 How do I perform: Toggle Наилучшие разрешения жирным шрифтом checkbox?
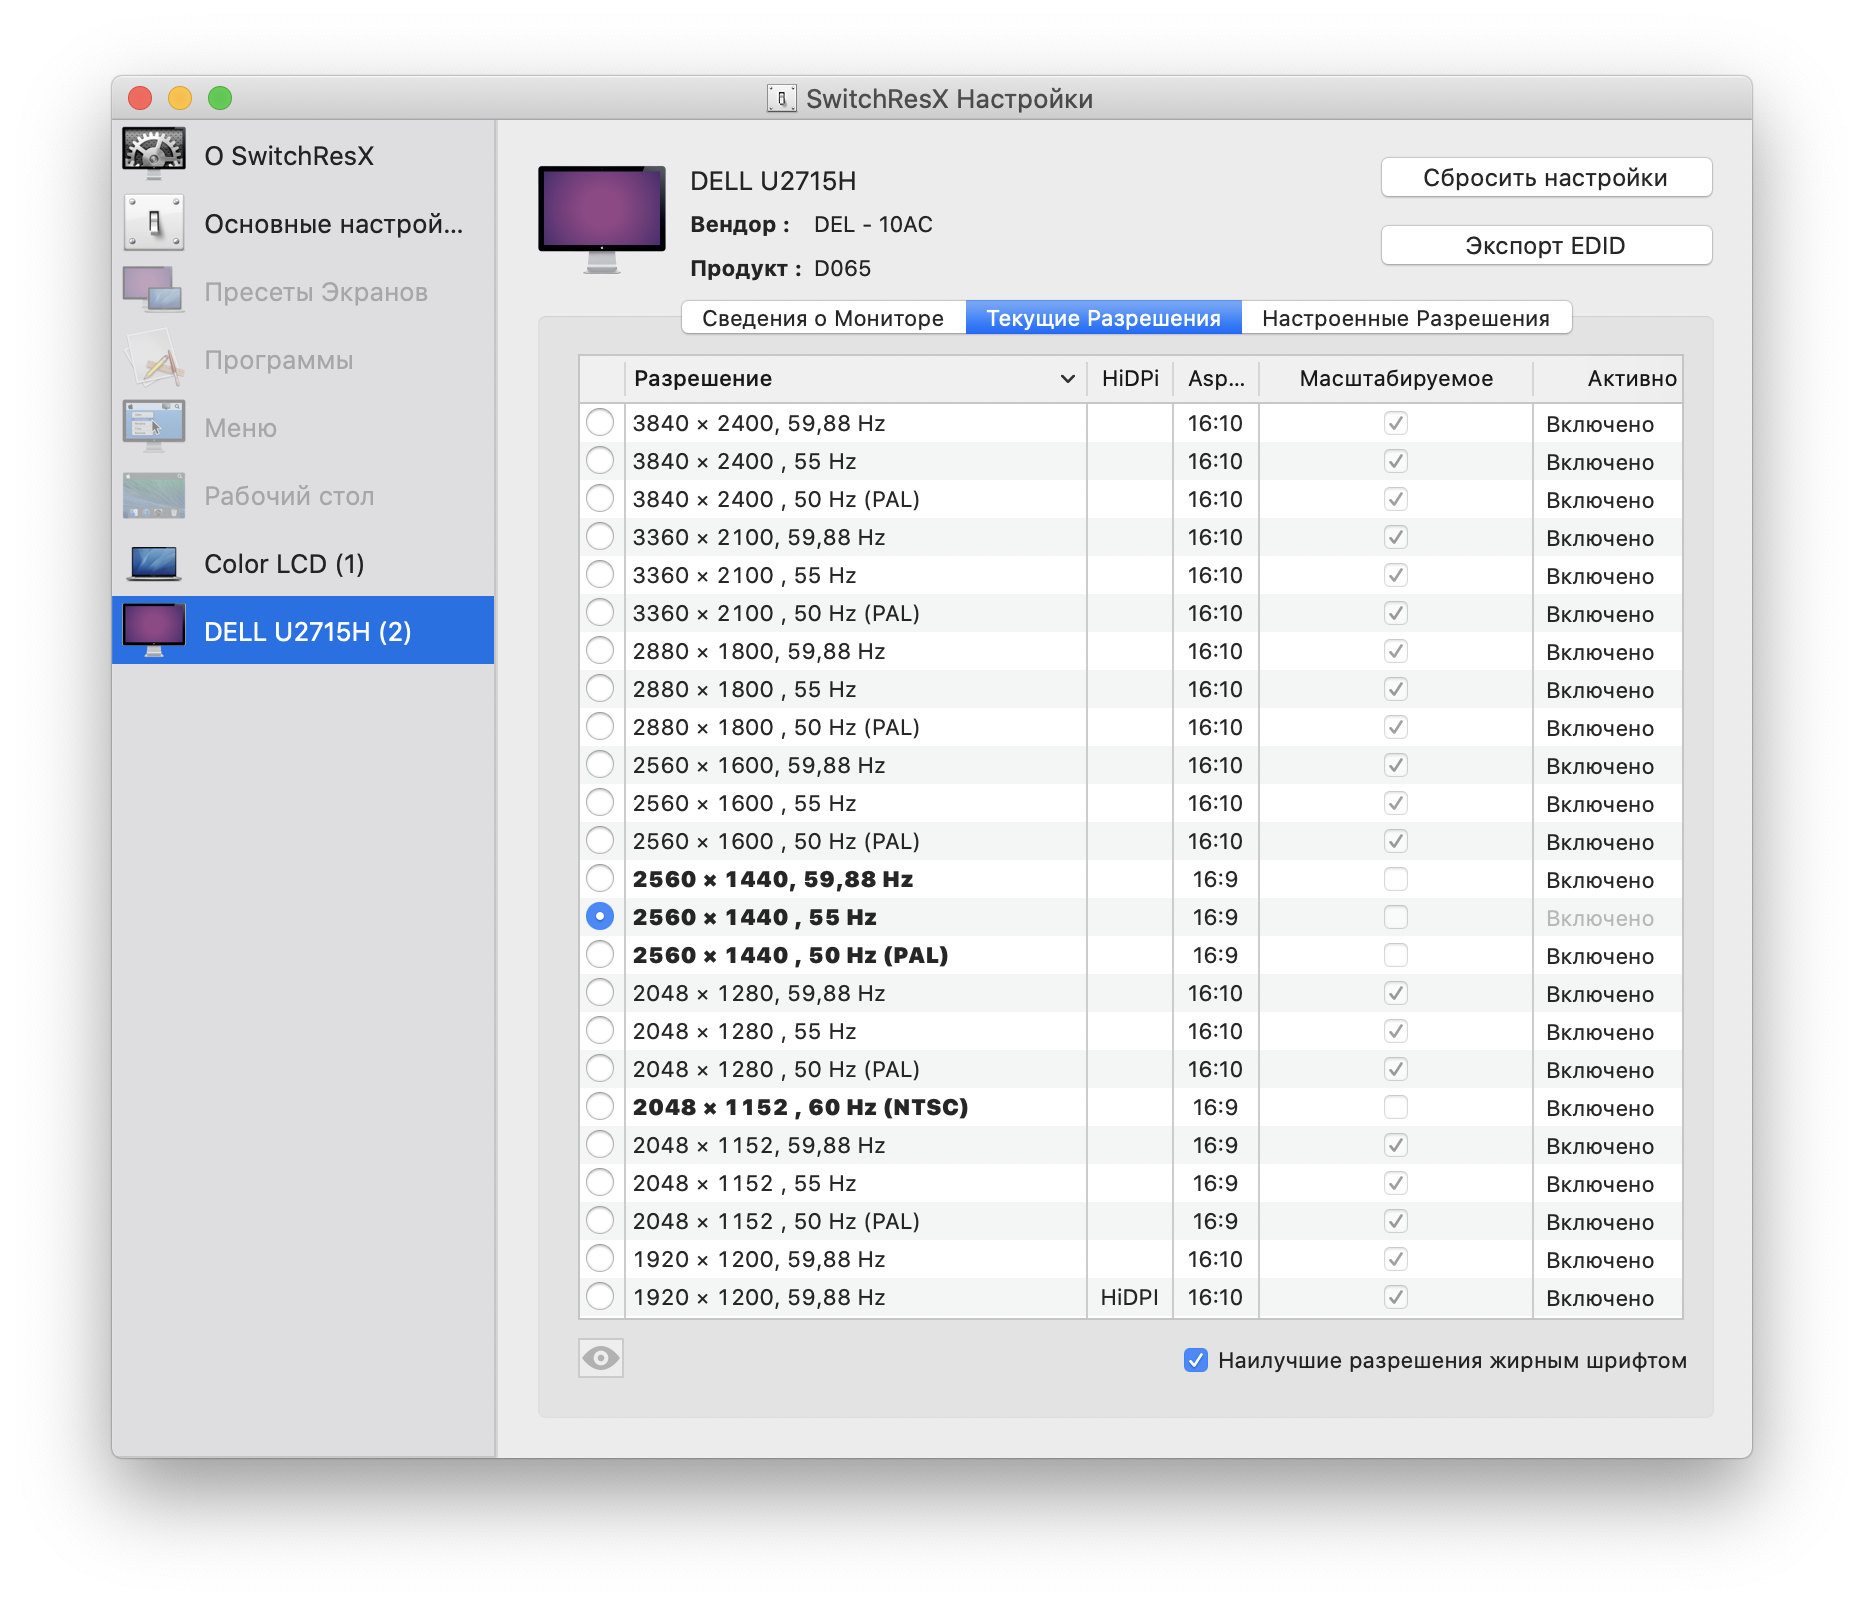(1196, 1360)
